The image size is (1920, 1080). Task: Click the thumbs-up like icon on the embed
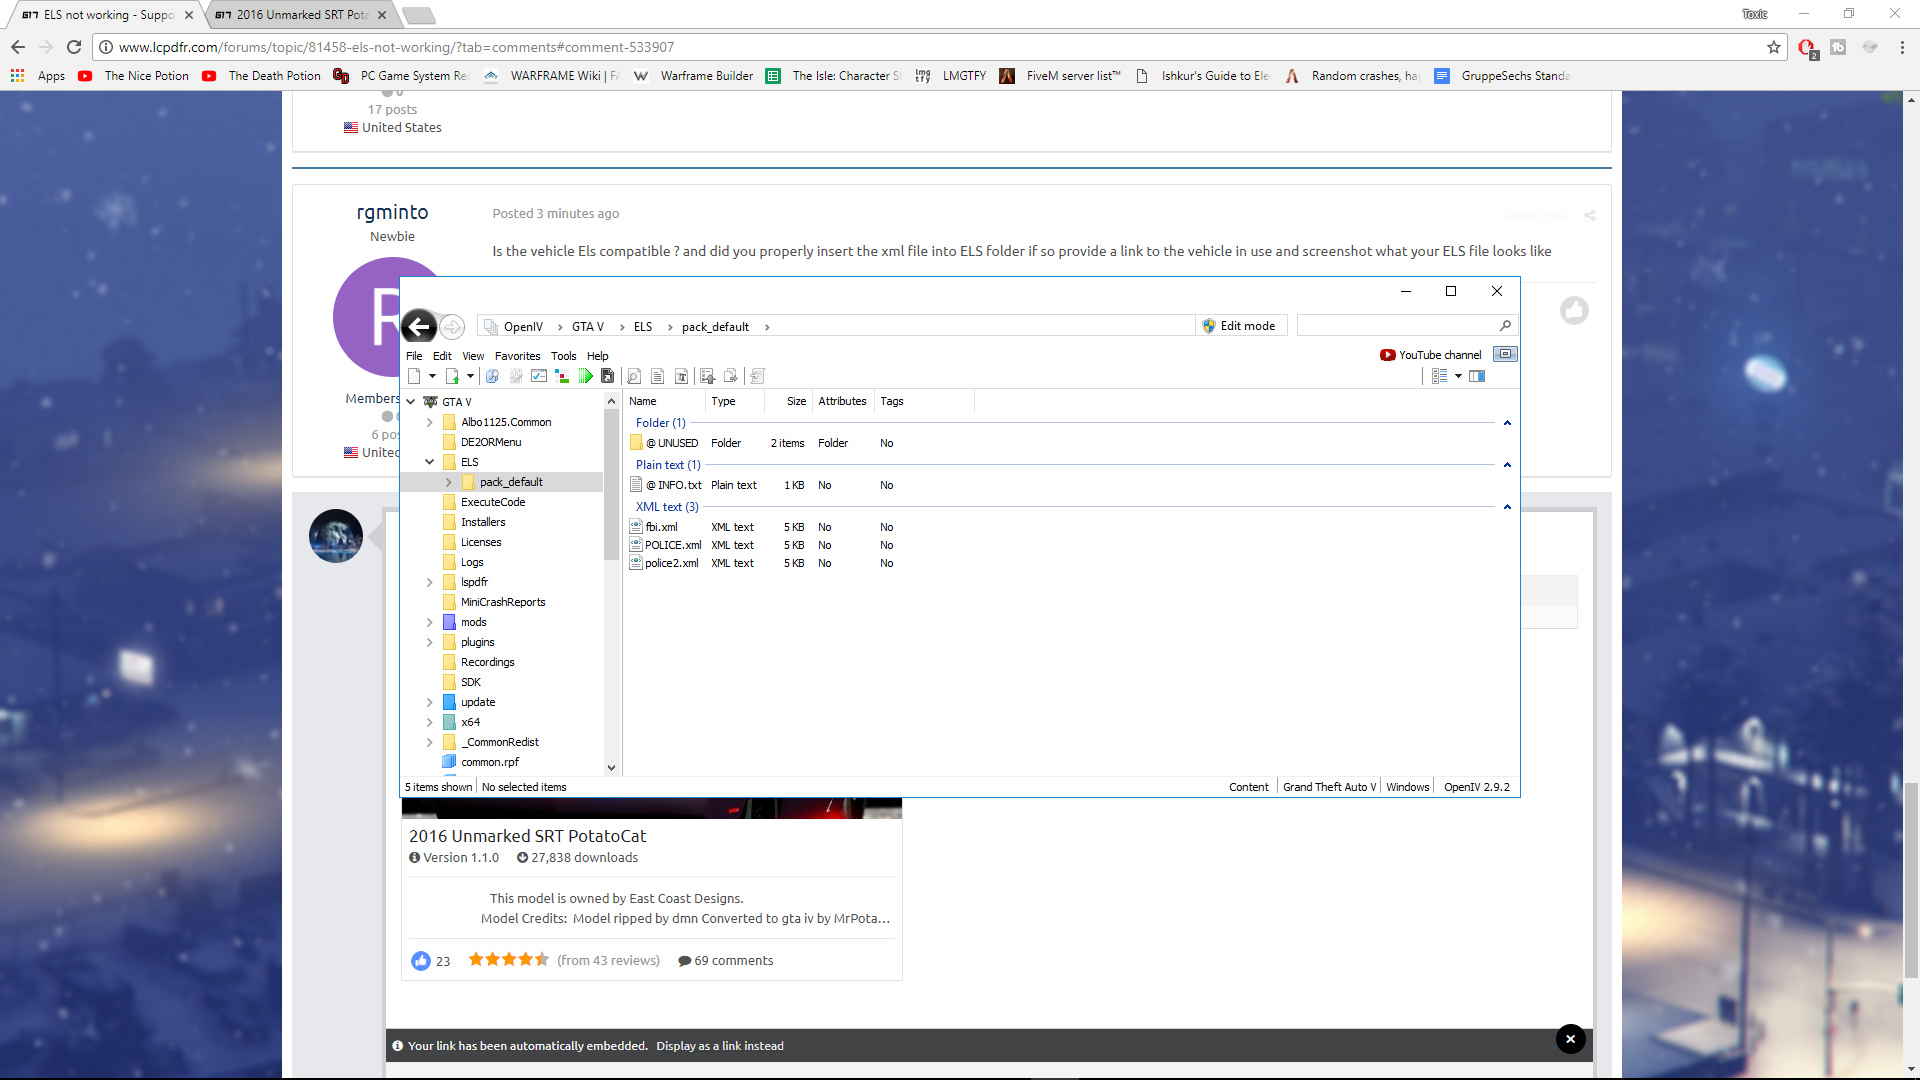(x=421, y=961)
